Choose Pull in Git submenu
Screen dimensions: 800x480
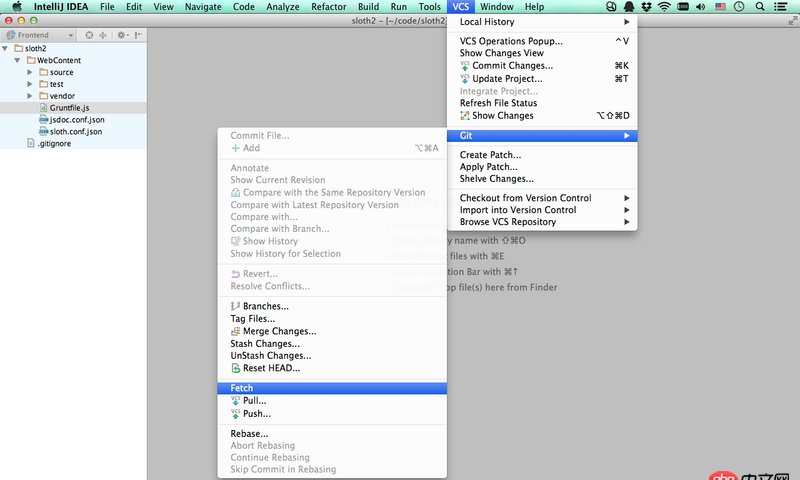[x=332, y=401]
